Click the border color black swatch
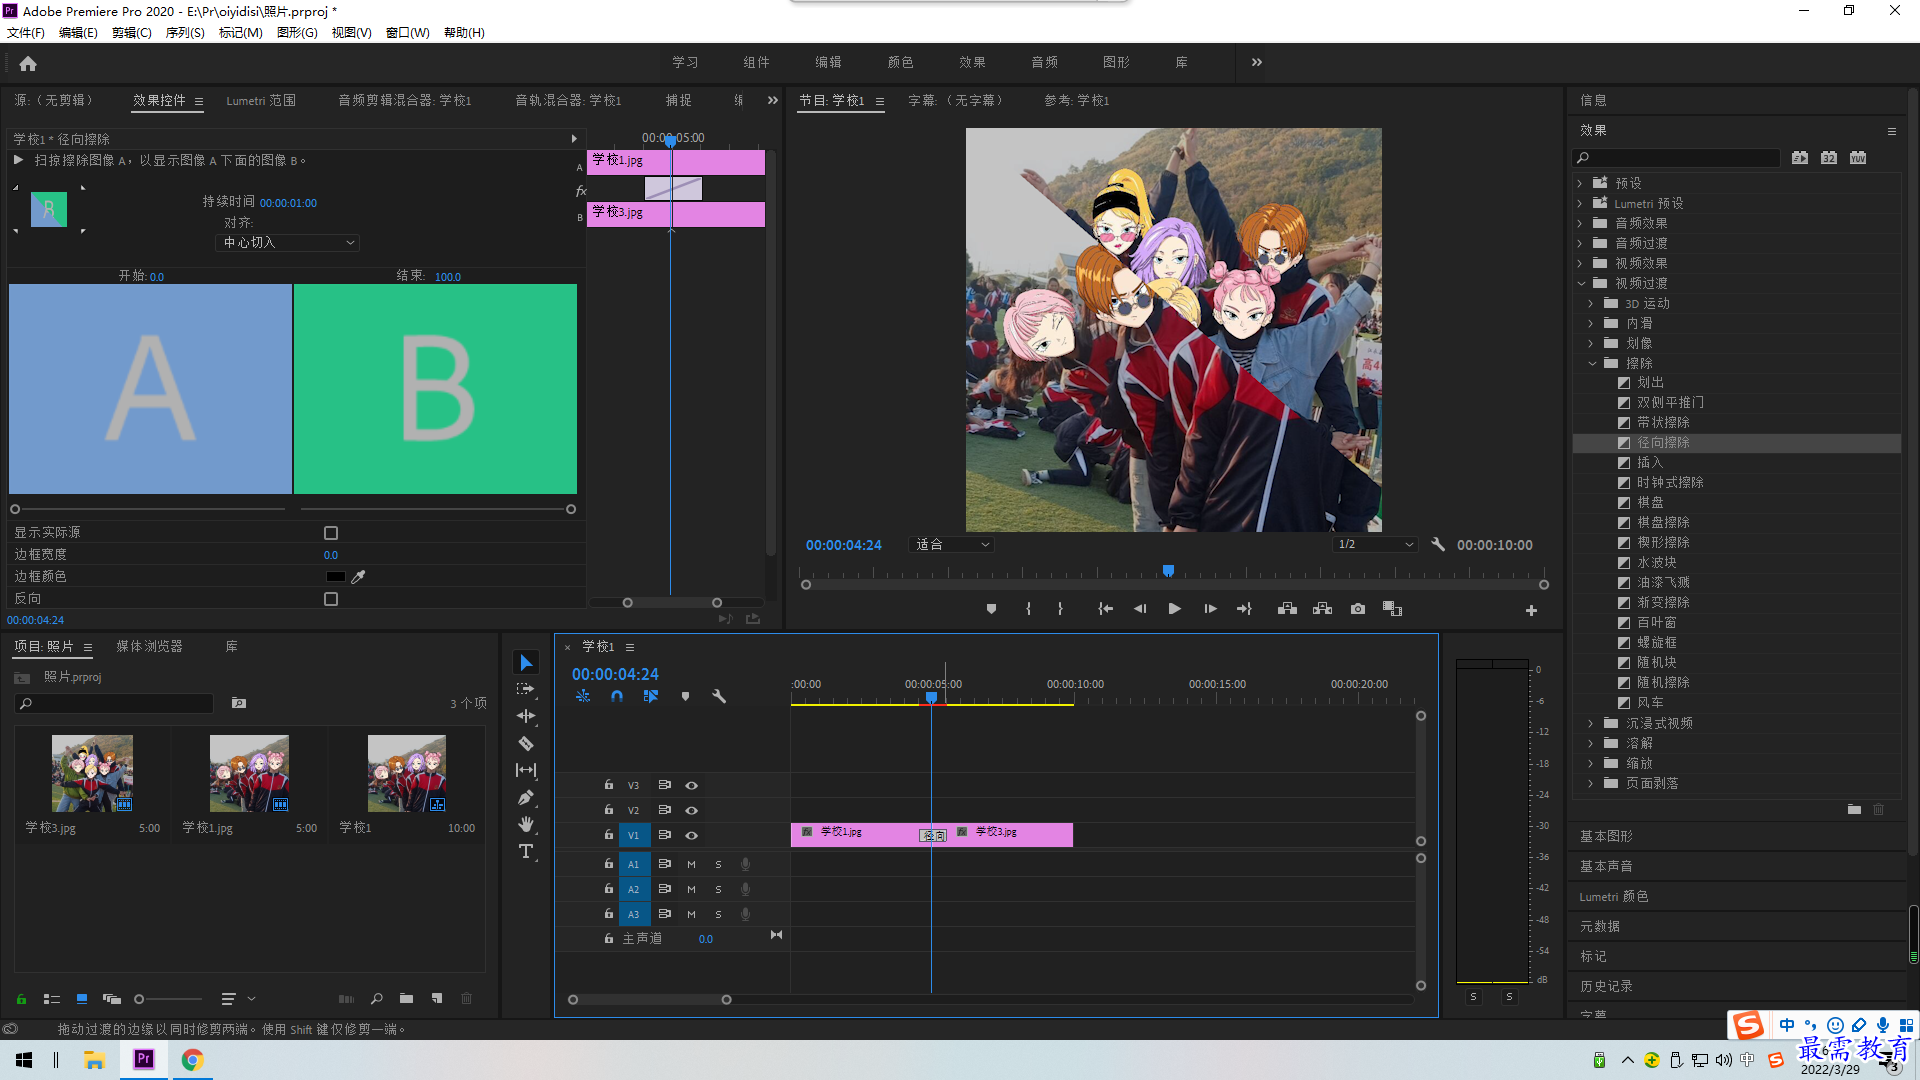The image size is (1920, 1080). (335, 577)
